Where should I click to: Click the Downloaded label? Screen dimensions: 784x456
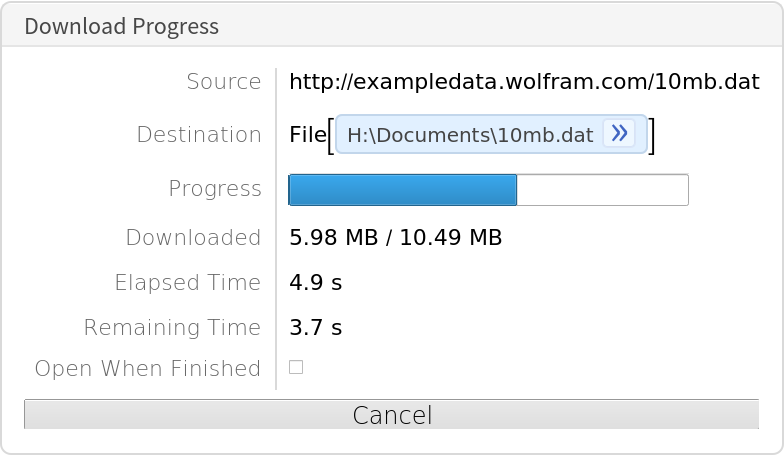pos(193,238)
